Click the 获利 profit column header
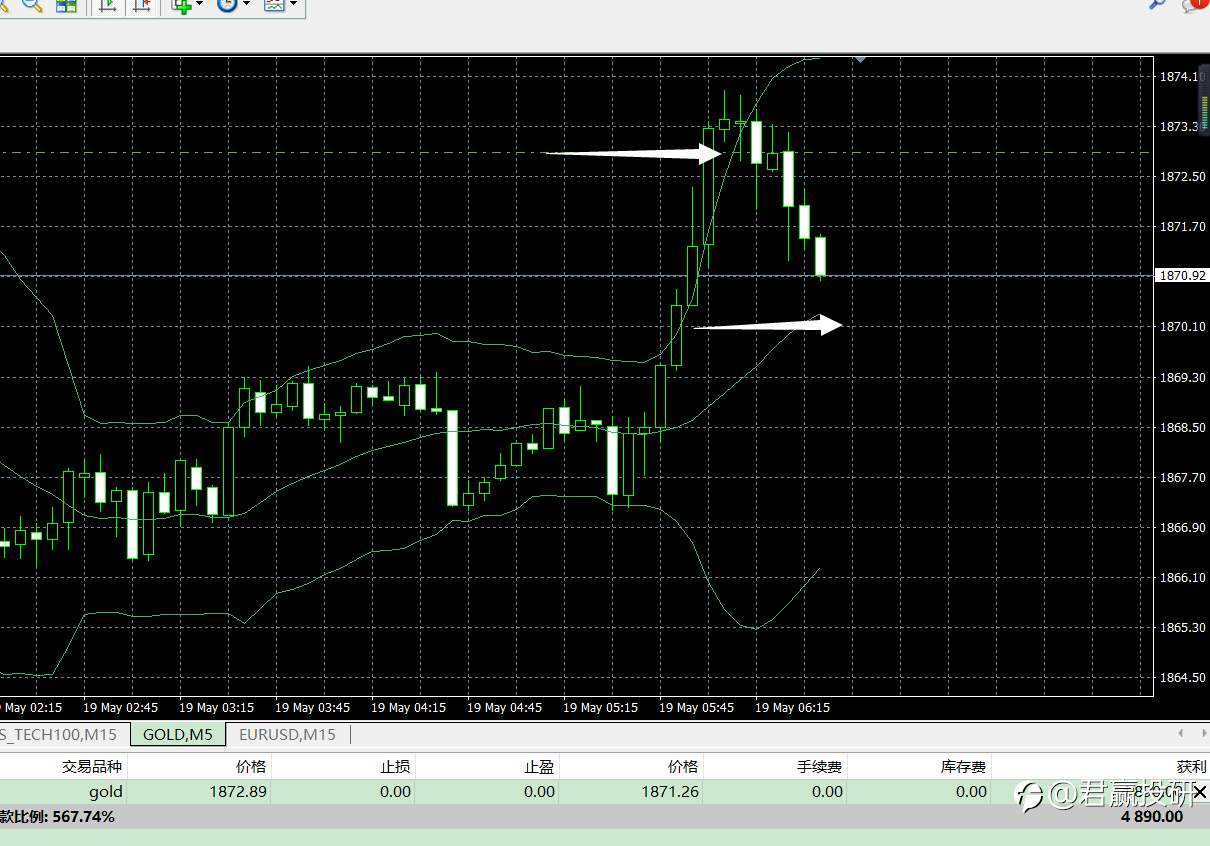 coord(1191,767)
